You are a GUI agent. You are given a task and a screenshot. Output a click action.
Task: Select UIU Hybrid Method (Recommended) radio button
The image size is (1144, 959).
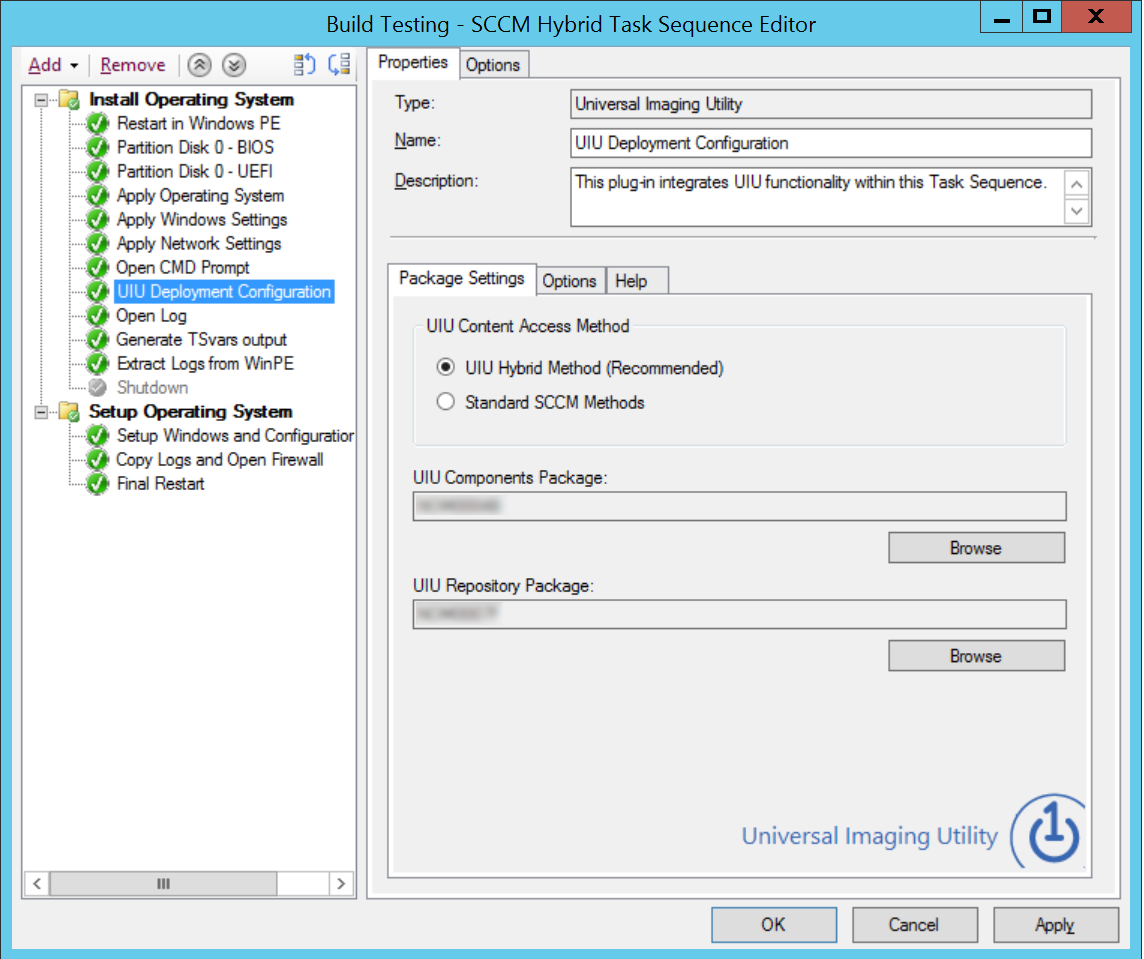pyautogui.click(x=446, y=367)
